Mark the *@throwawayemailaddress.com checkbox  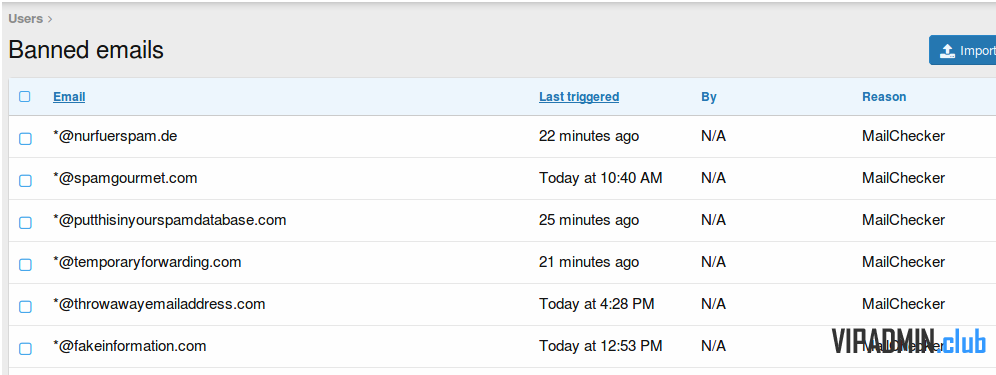click(25, 306)
